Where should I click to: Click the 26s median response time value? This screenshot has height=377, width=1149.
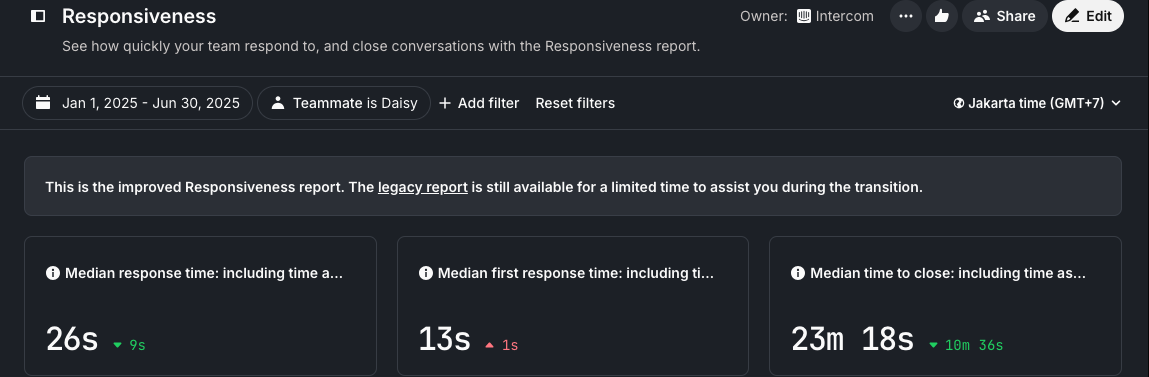[x=72, y=340]
